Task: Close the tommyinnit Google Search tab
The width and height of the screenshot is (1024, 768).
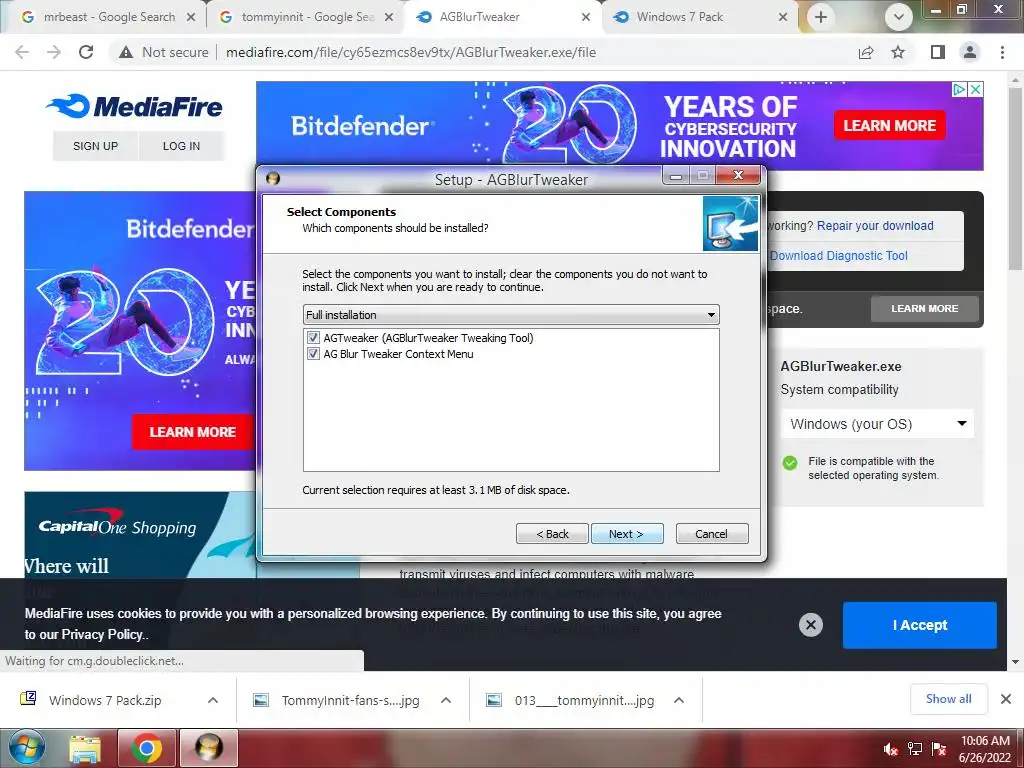Action: tap(389, 17)
